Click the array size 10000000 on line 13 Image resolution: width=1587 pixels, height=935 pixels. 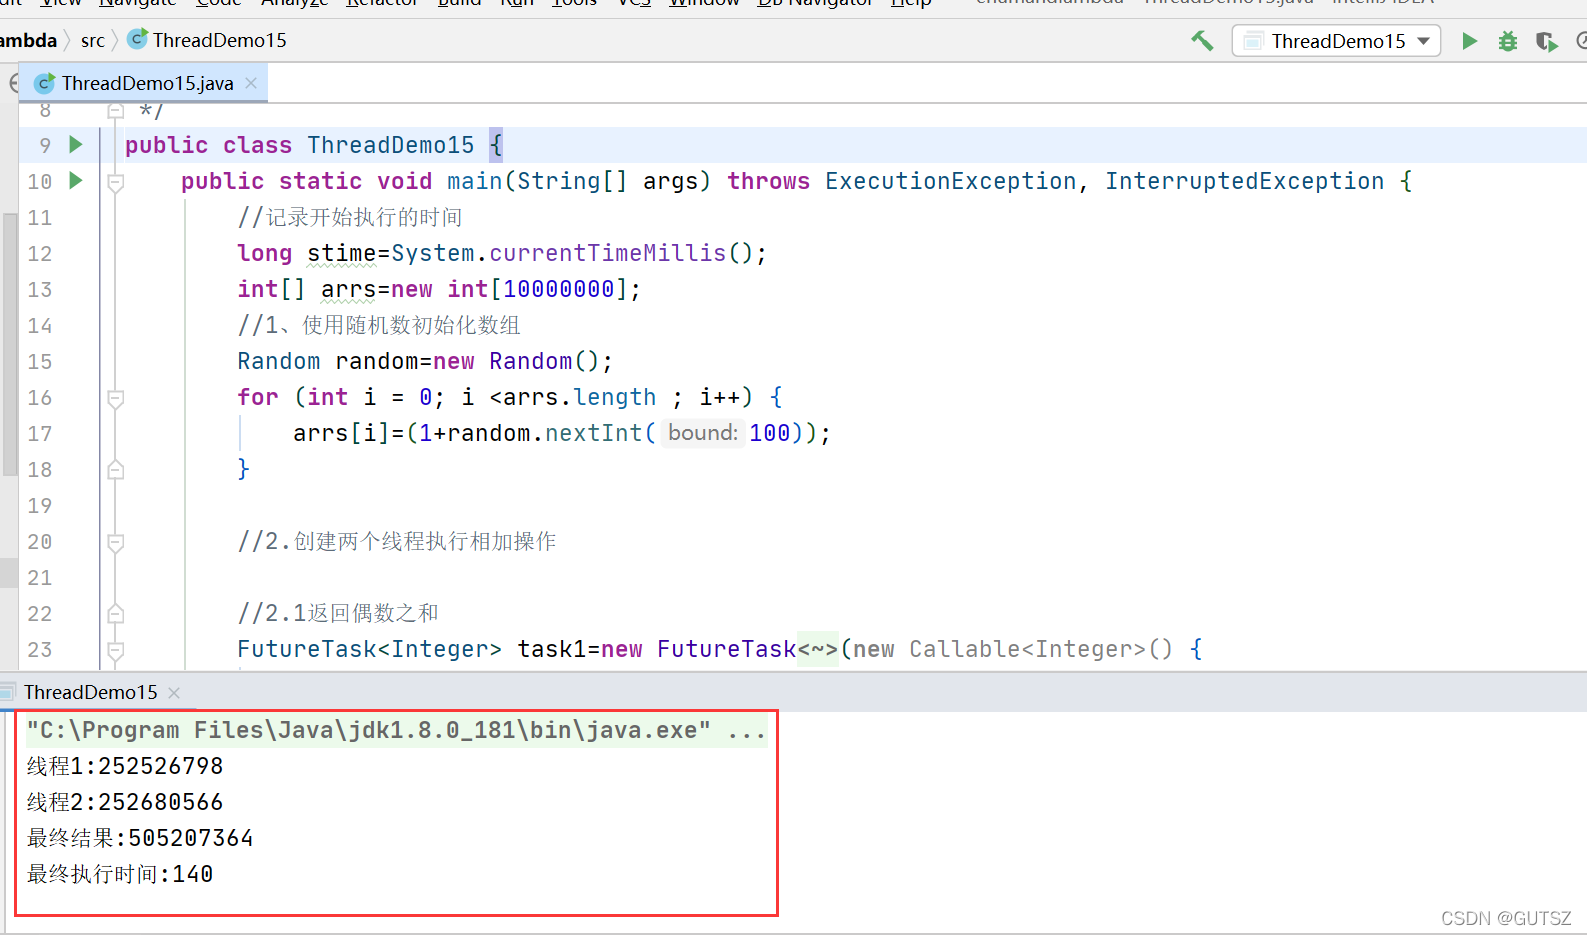[559, 289]
